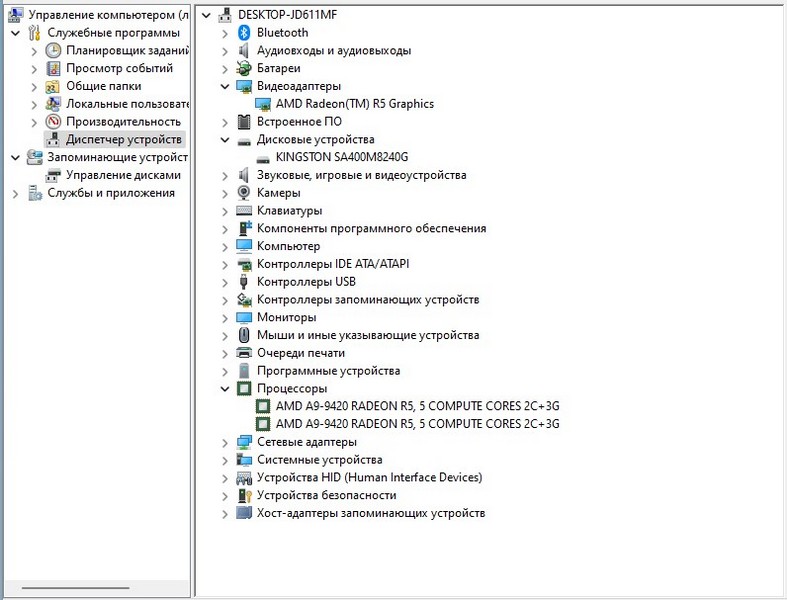Image resolution: width=787 pixels, height=600 pixels.
Task: Expand Службы и приложения node
Action: [x=15, y=193]
